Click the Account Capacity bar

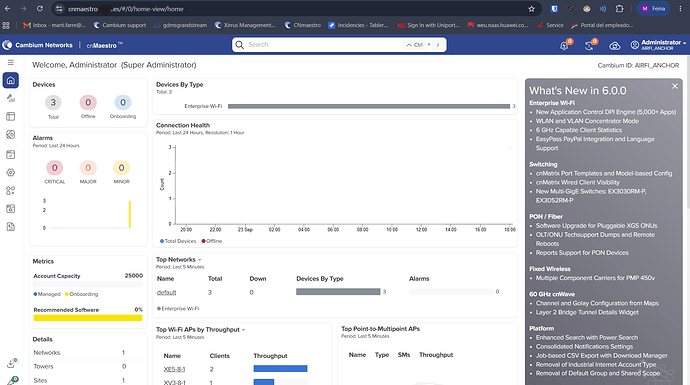point(88,284)
